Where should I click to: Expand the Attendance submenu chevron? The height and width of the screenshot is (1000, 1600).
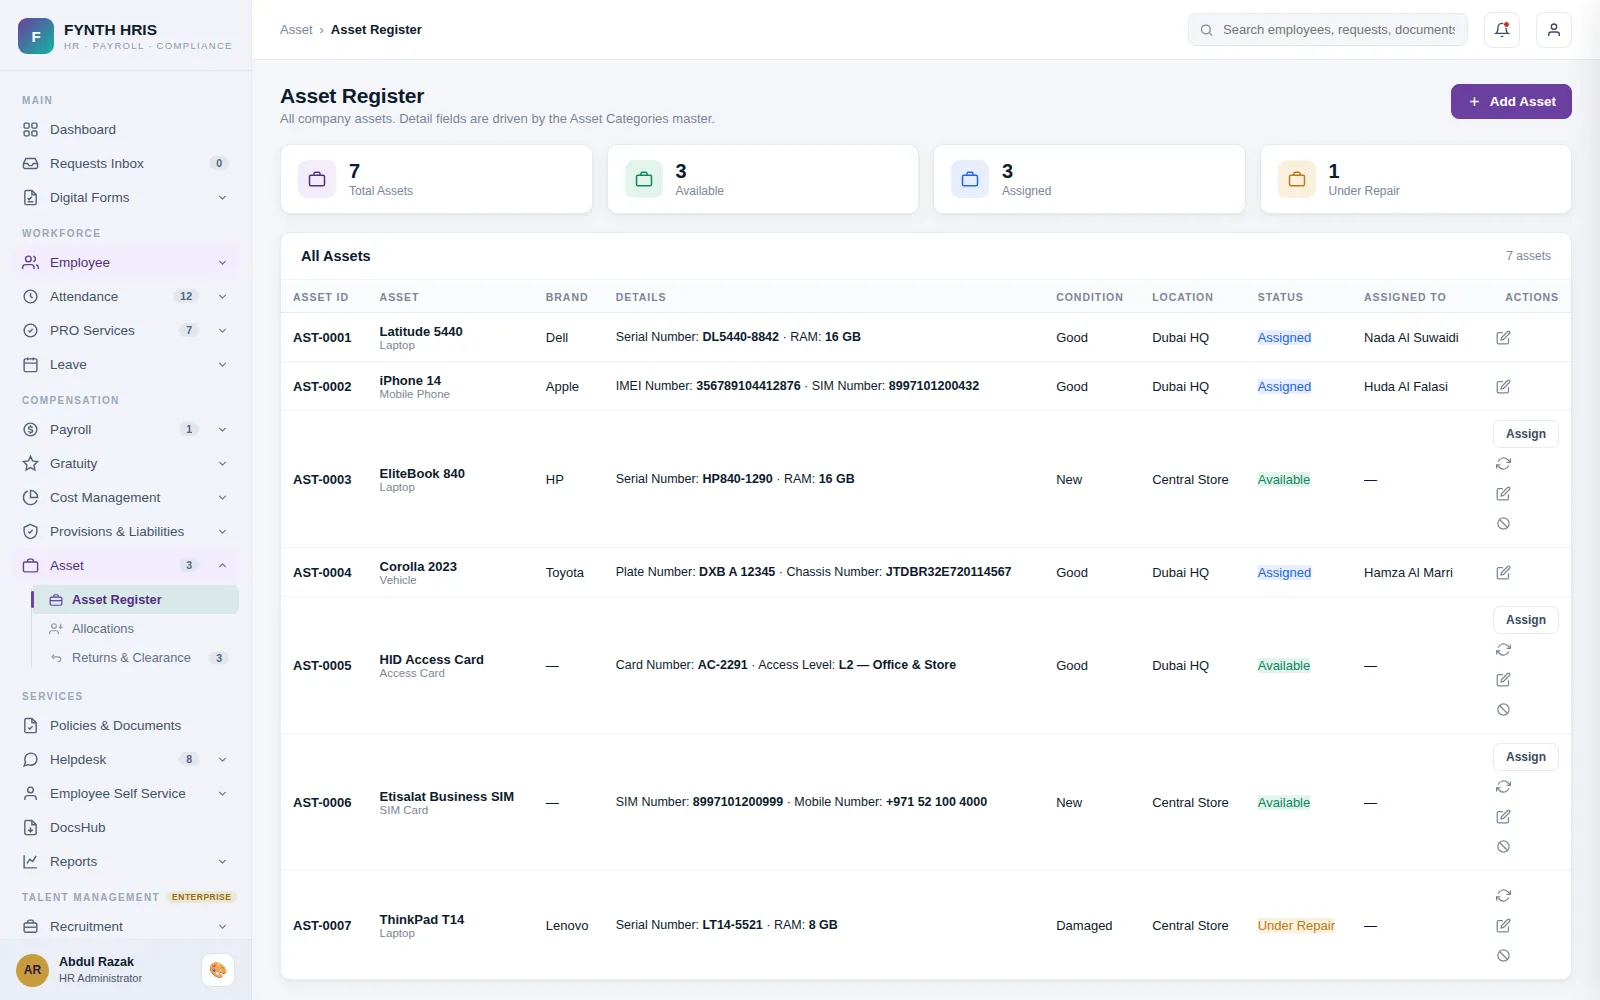[222, 297]
